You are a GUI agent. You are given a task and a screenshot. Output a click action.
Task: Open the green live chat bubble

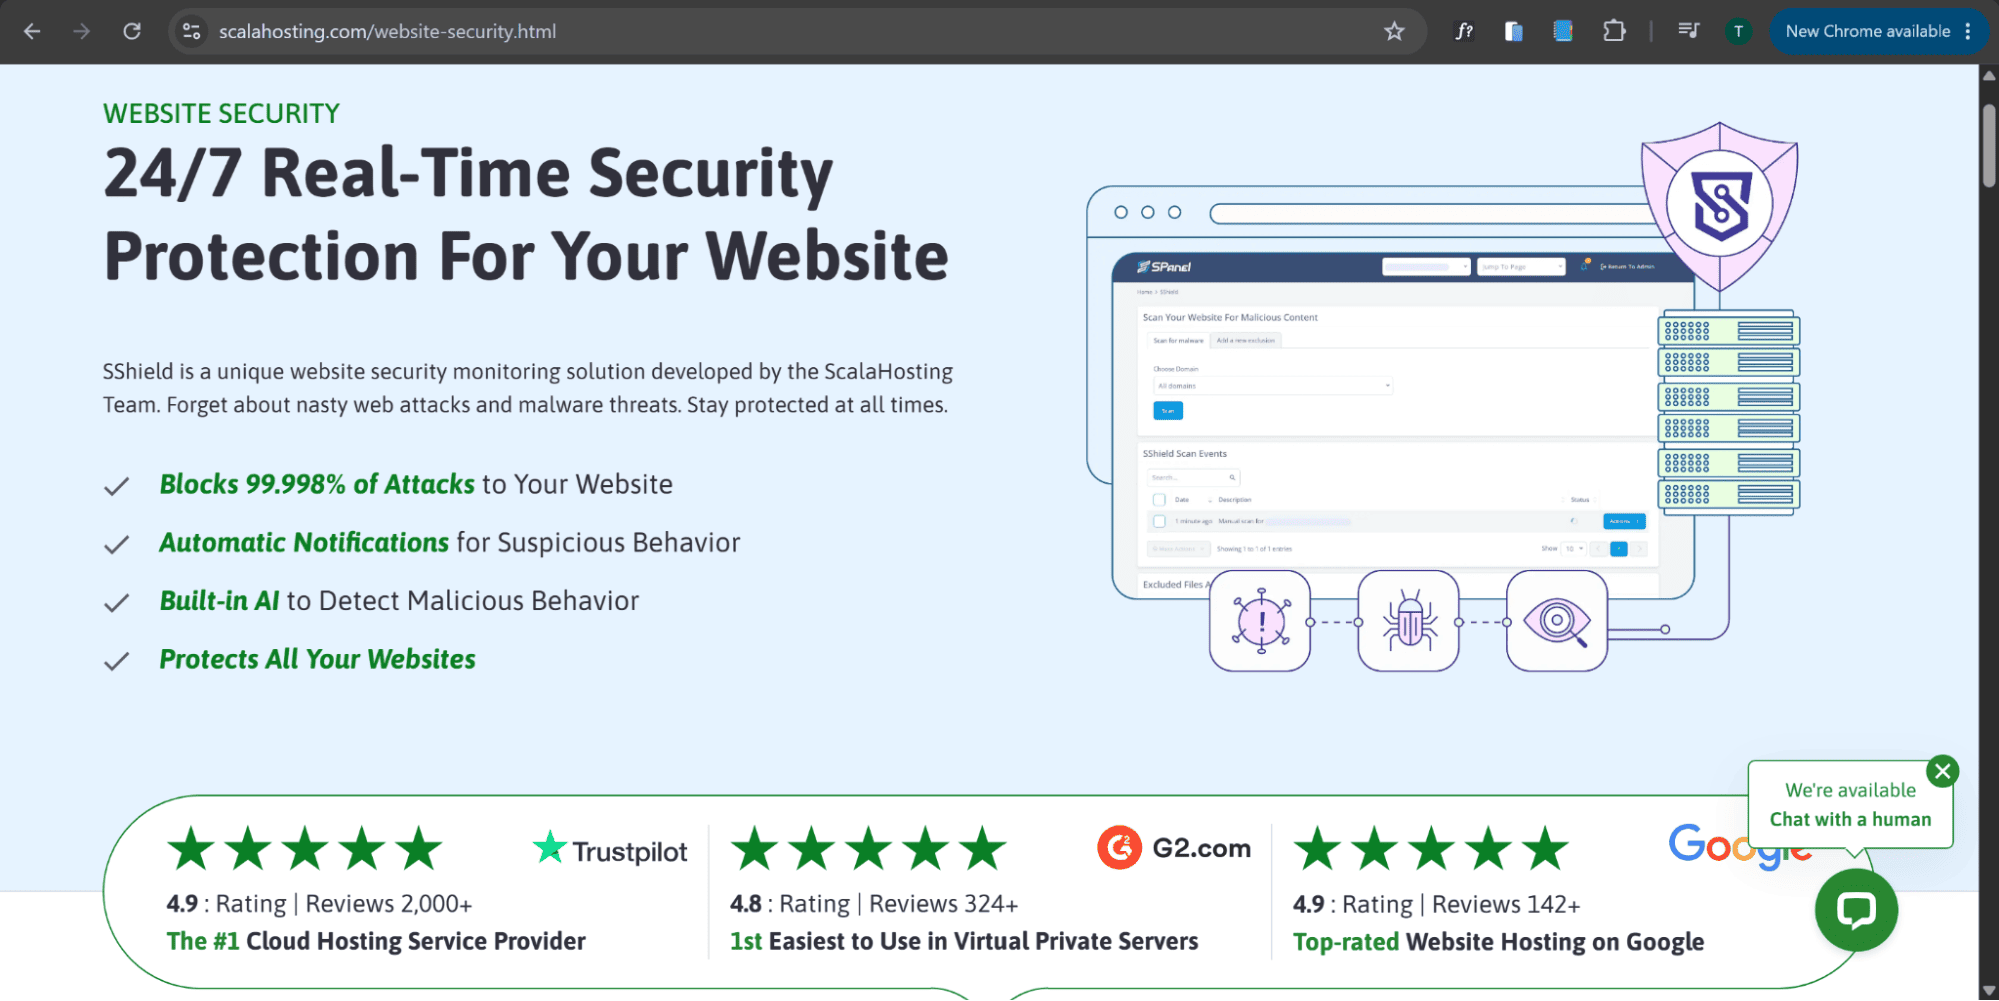(1856, 910)
